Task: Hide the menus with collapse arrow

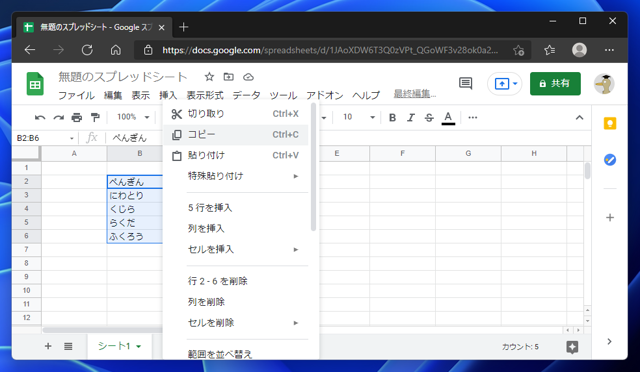Action: (579, 118)
